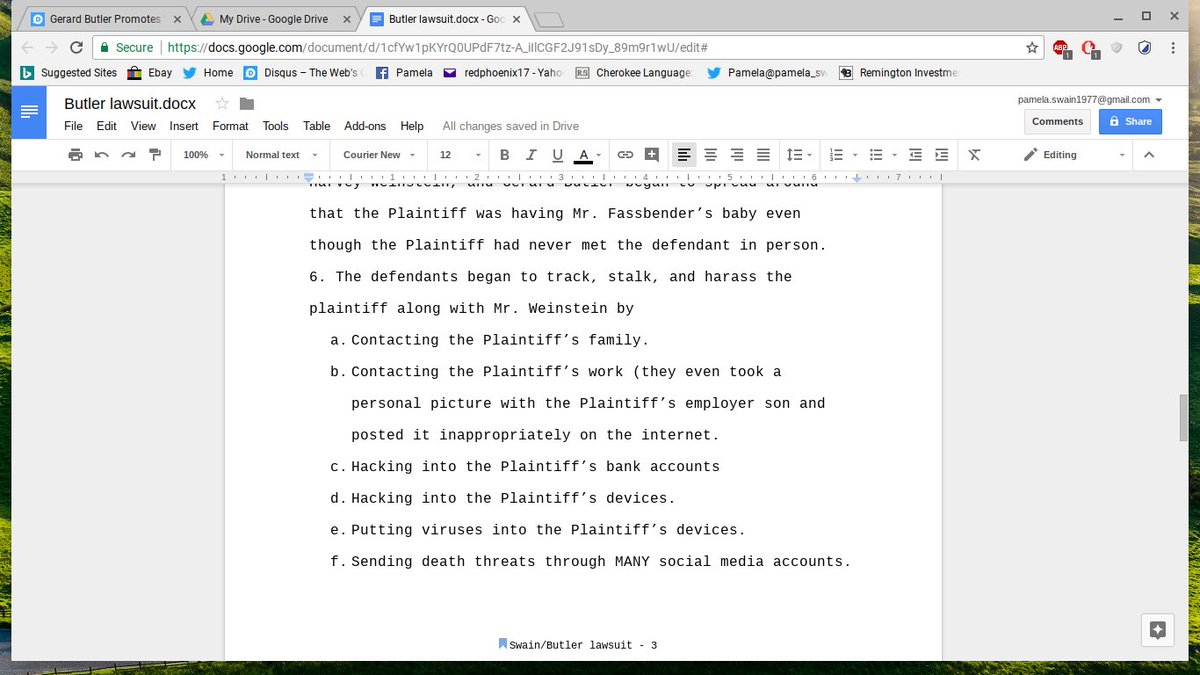Image resolution: width=1200 pixels, height=675 pixels.
Task: Bookmark this page with the star icon
Action: (x=1032, y=47)
